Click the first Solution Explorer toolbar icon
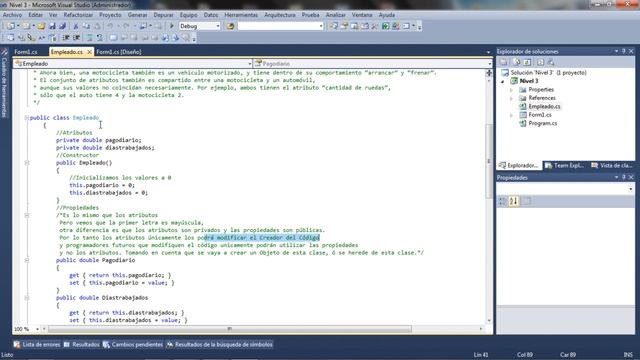640x360 pixels. pyautogui.click(x=504, y=62)
